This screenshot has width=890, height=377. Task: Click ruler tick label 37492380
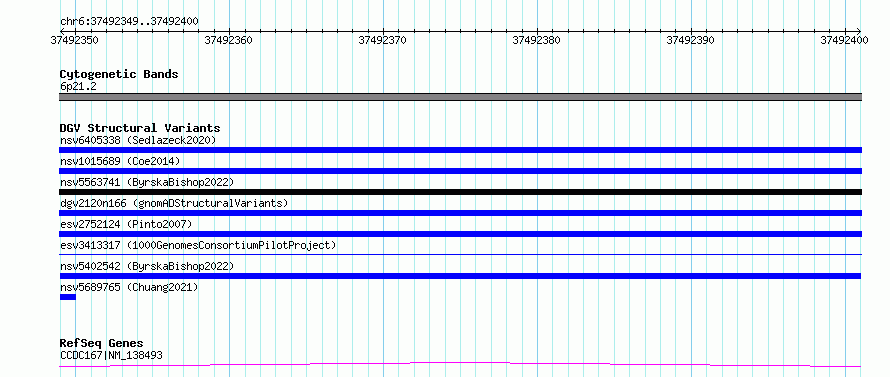point(536,40)
